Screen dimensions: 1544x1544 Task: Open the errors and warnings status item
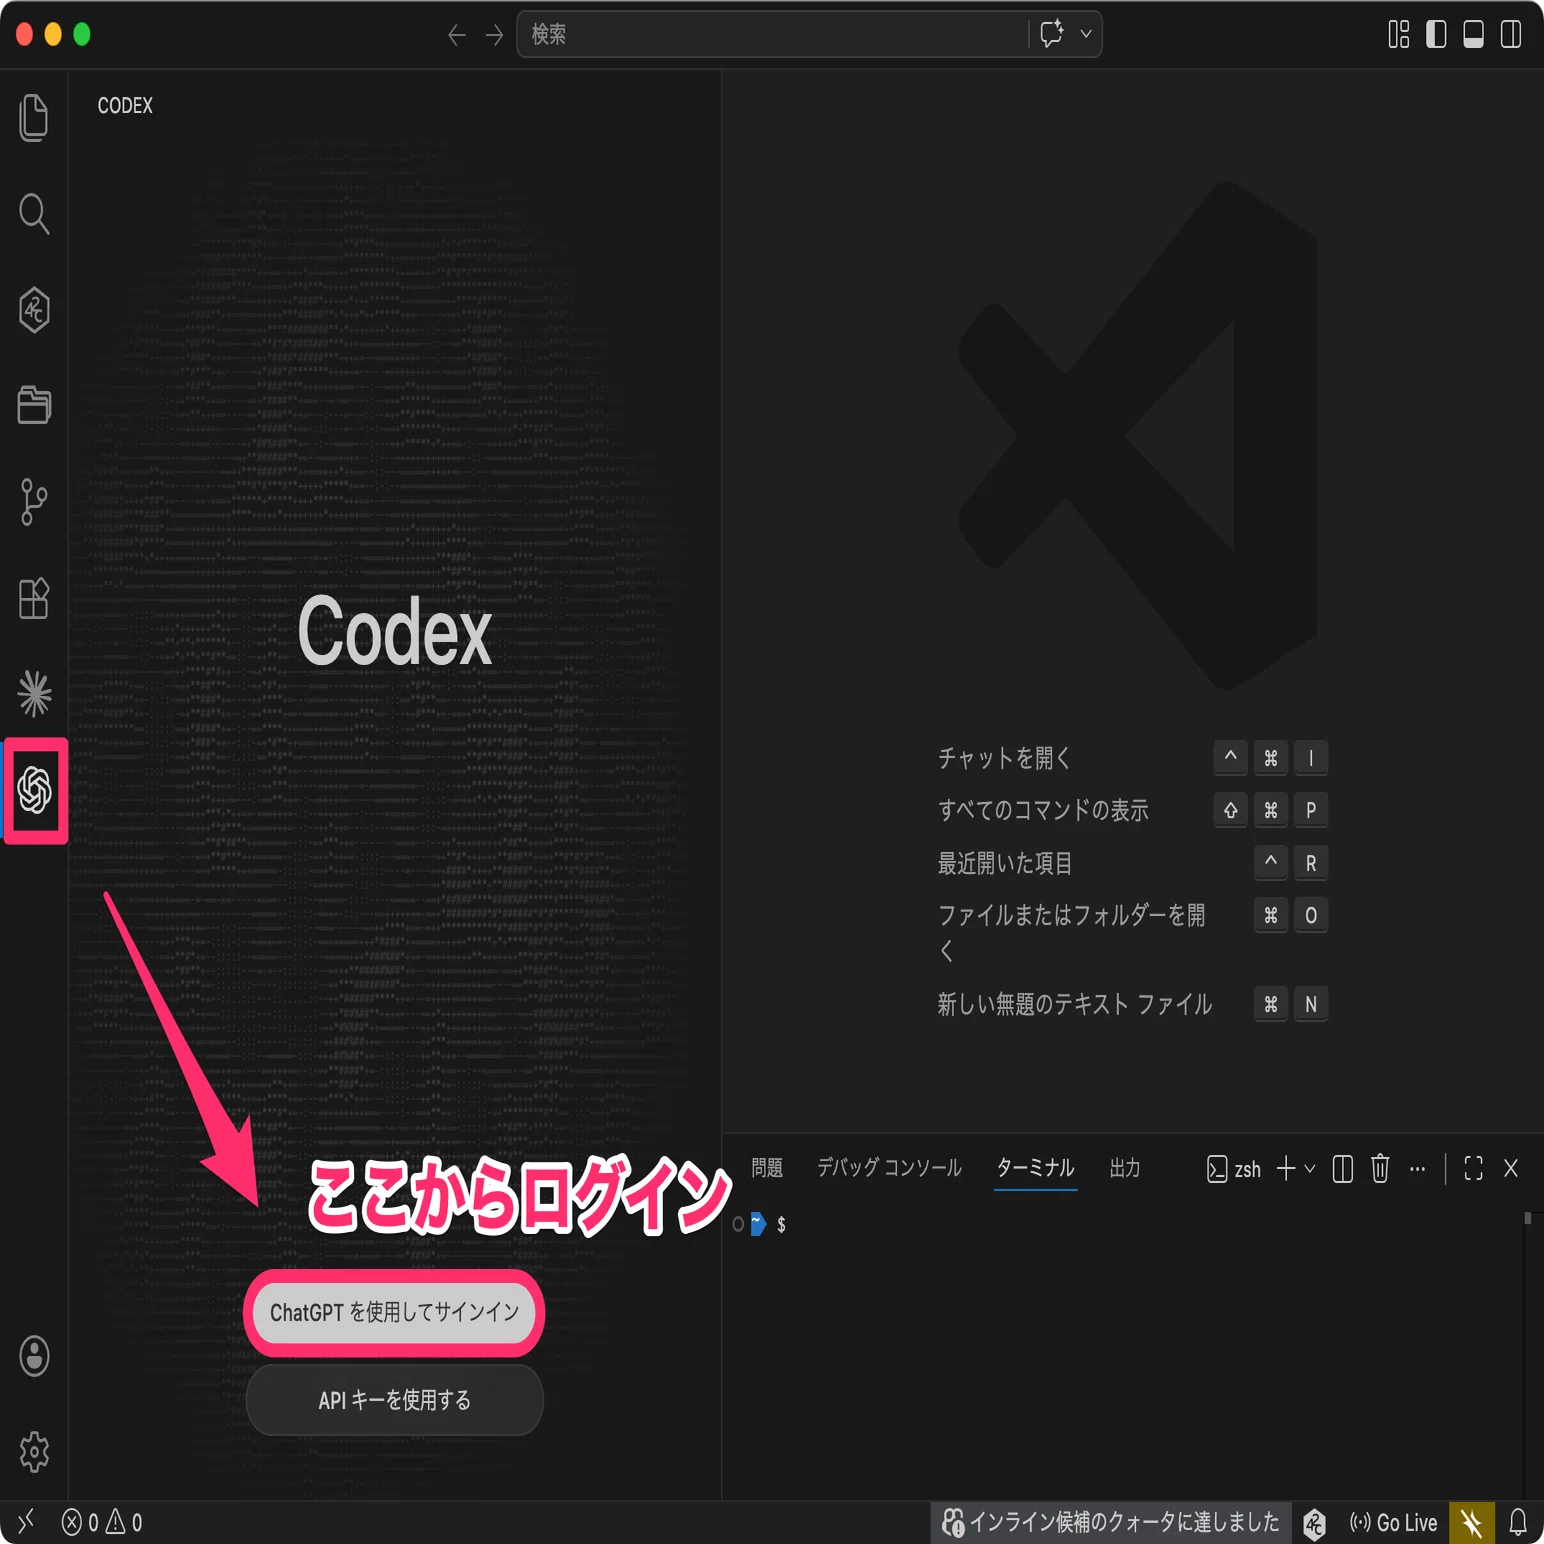coord(102,1522)
